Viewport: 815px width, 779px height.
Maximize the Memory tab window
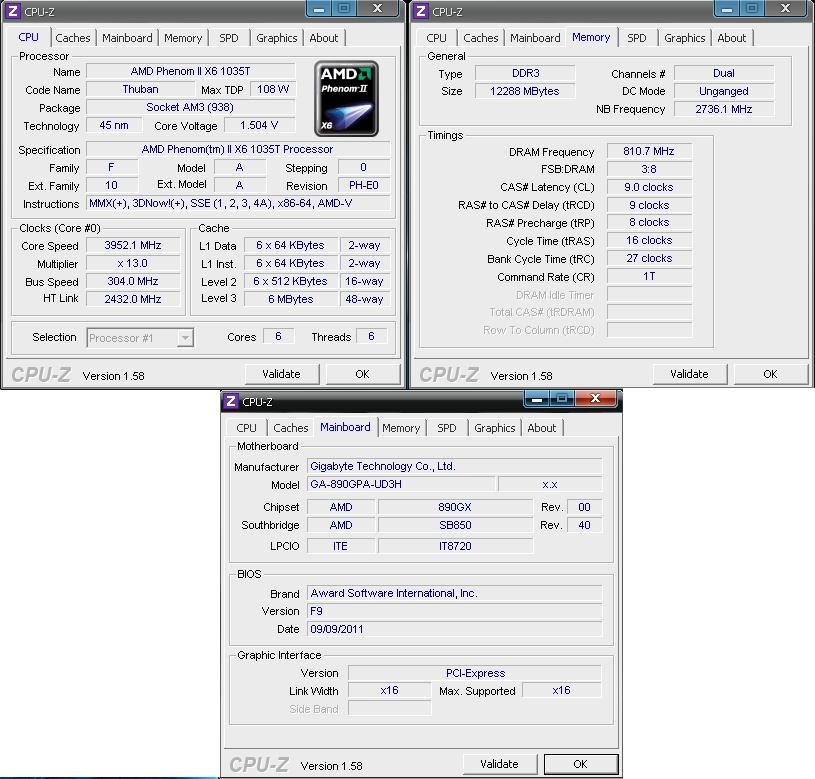click(751, 9)
